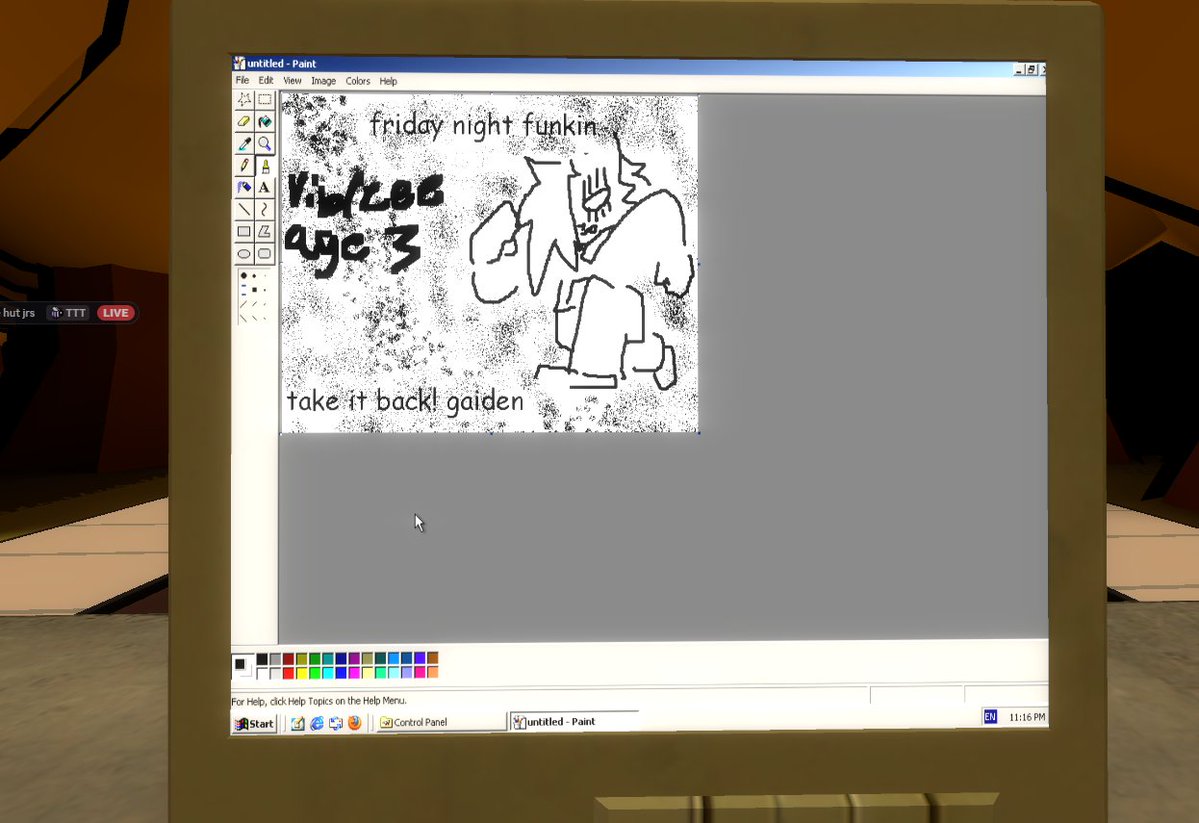Screen dimensions: 1199x823
Task: Select the rectangular Select tool
Action: [x=265, y=99]
